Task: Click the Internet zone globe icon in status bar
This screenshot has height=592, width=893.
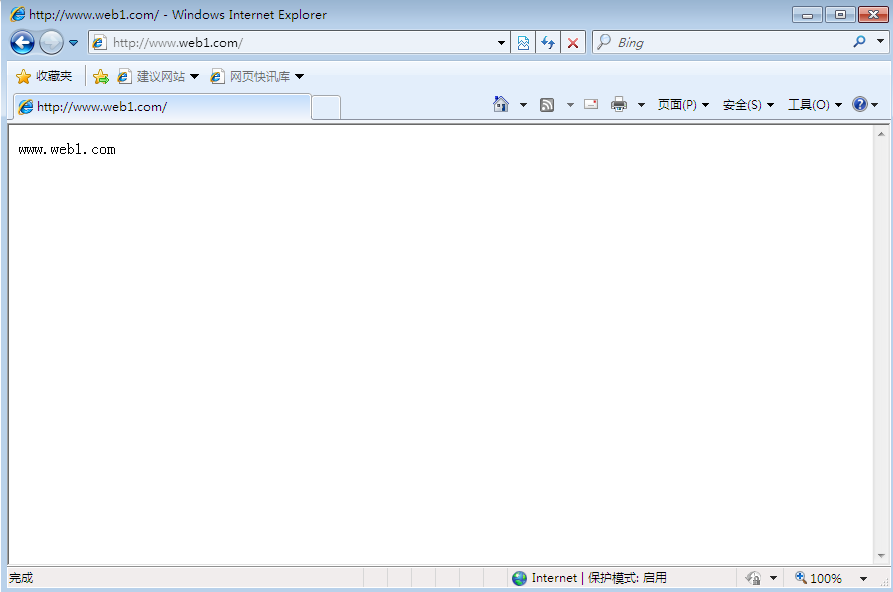Action: point(519,578)
